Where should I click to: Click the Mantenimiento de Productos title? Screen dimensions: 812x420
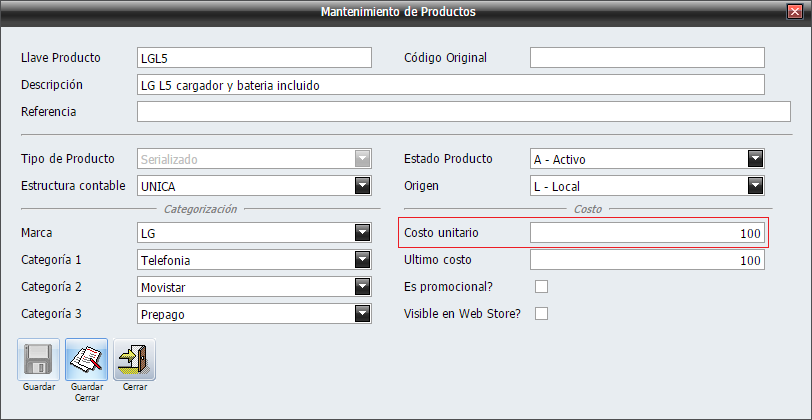pos(398,12)
